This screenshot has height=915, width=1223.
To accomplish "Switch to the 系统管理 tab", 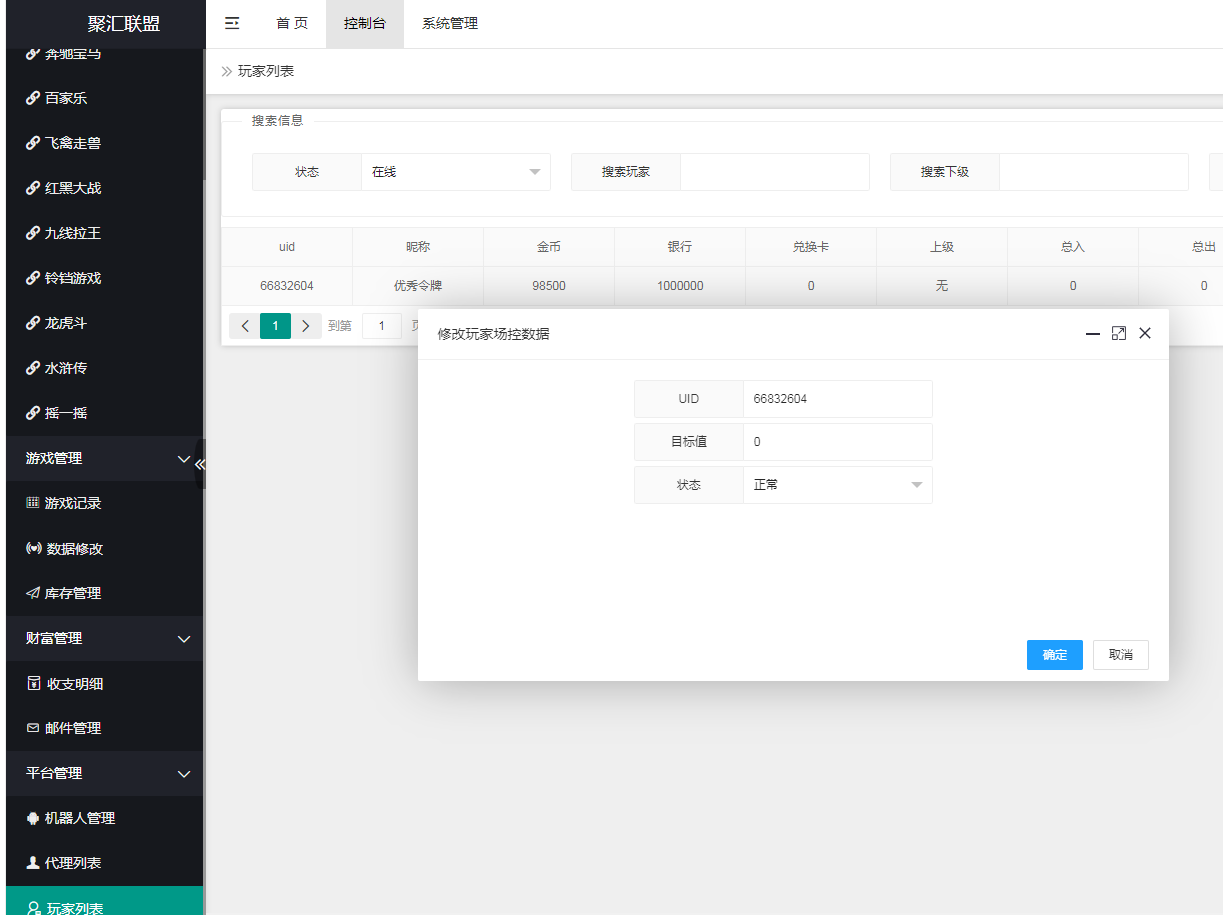I will (x=449, y=23).
